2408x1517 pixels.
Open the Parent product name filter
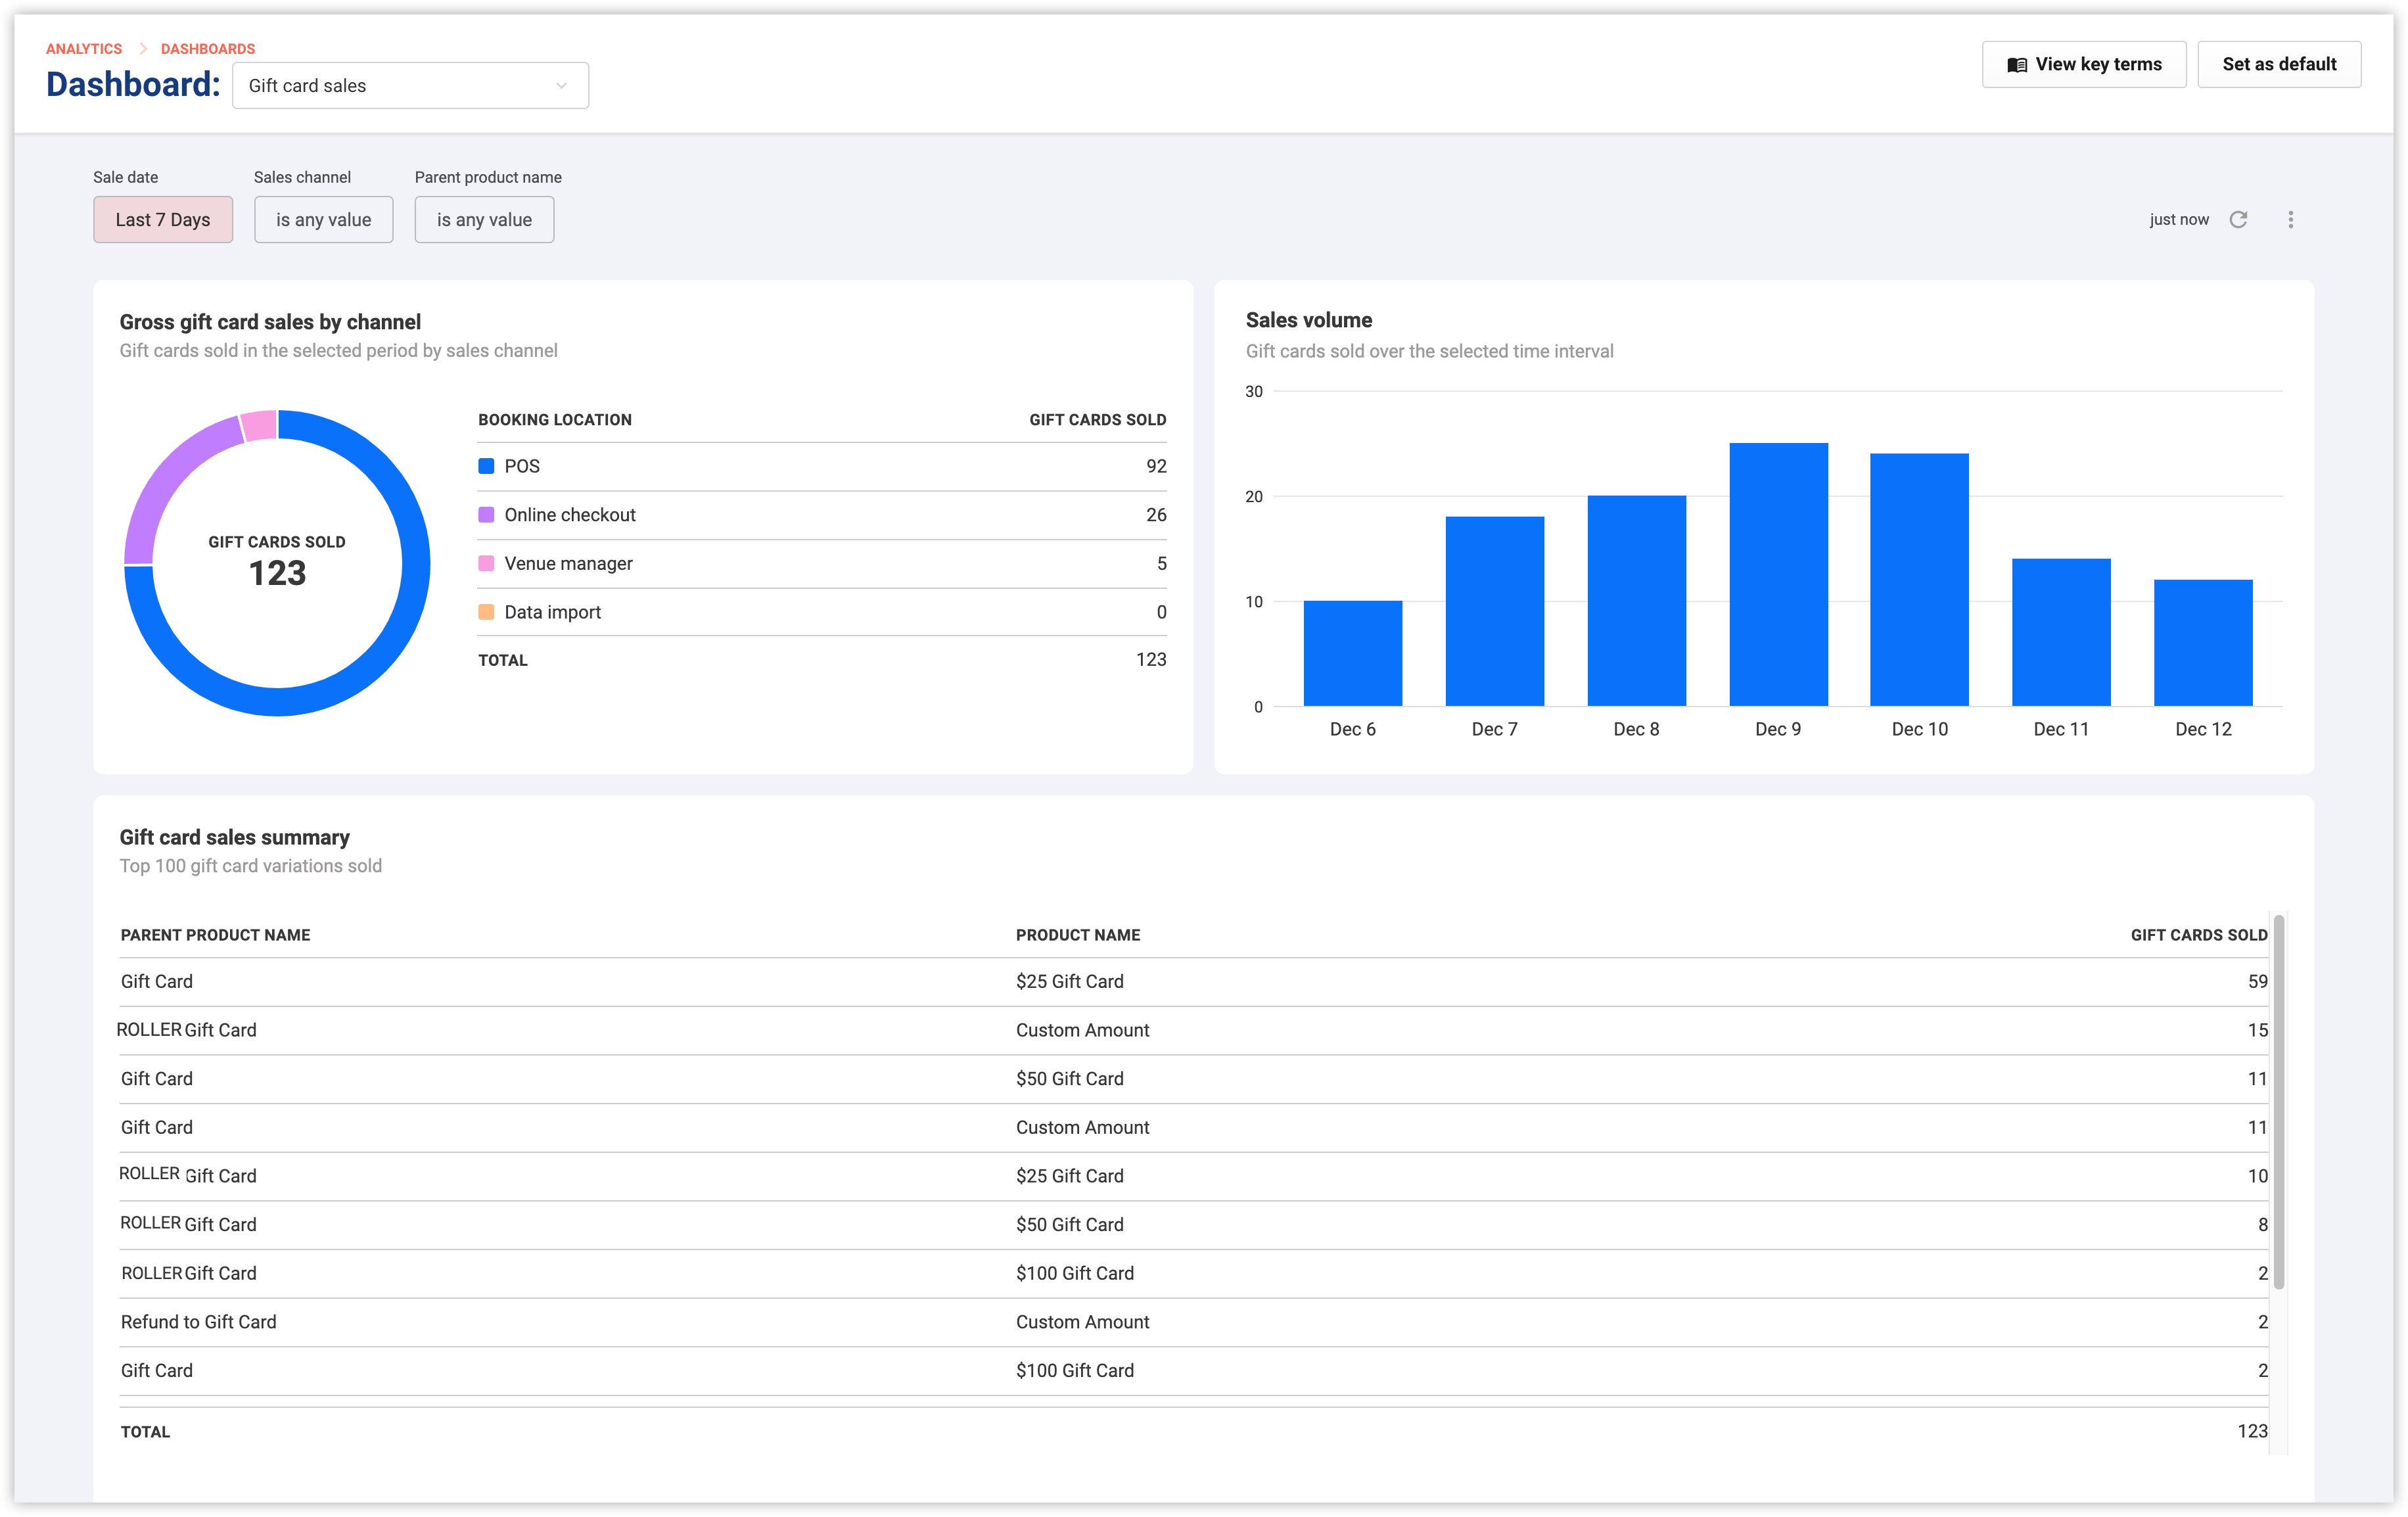pyautogui.click(x=484, y=220)
